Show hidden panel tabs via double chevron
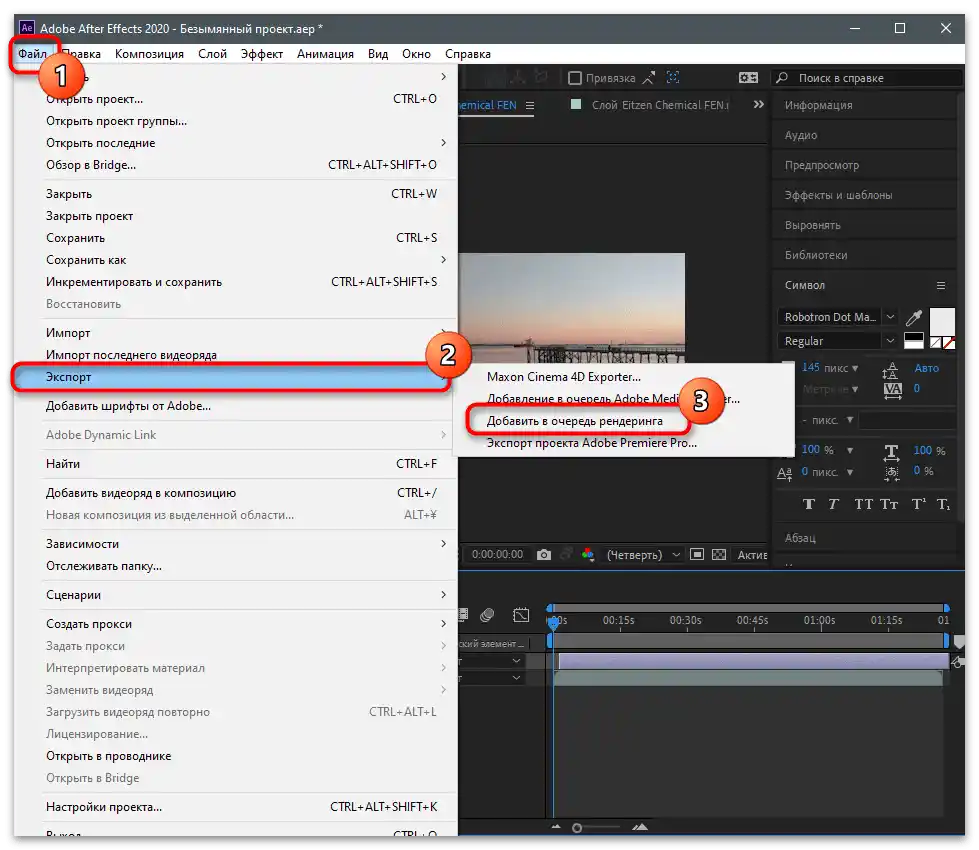 pyautogui.click(x=759, y=105)
